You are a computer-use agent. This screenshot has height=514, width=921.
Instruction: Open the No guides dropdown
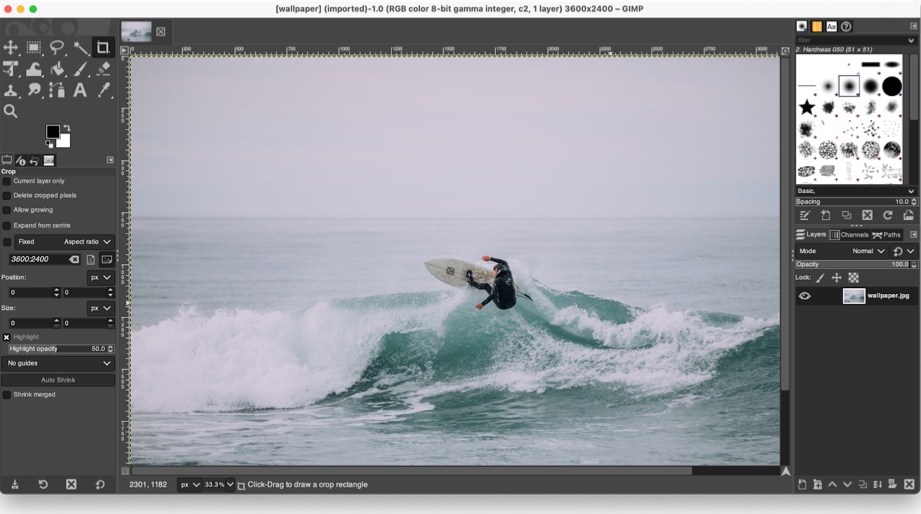[x=58, y=363]
